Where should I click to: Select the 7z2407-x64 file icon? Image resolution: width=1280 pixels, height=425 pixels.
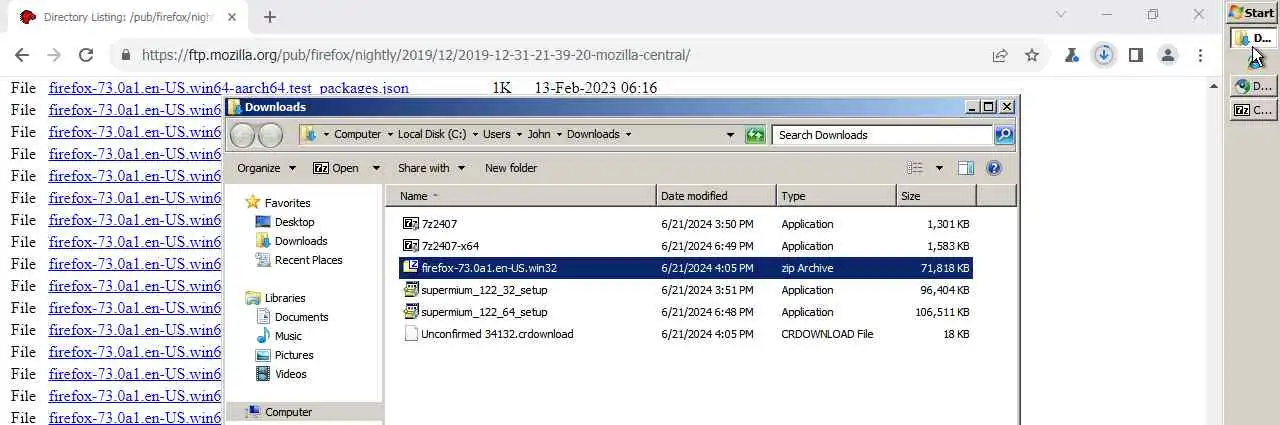410,246
